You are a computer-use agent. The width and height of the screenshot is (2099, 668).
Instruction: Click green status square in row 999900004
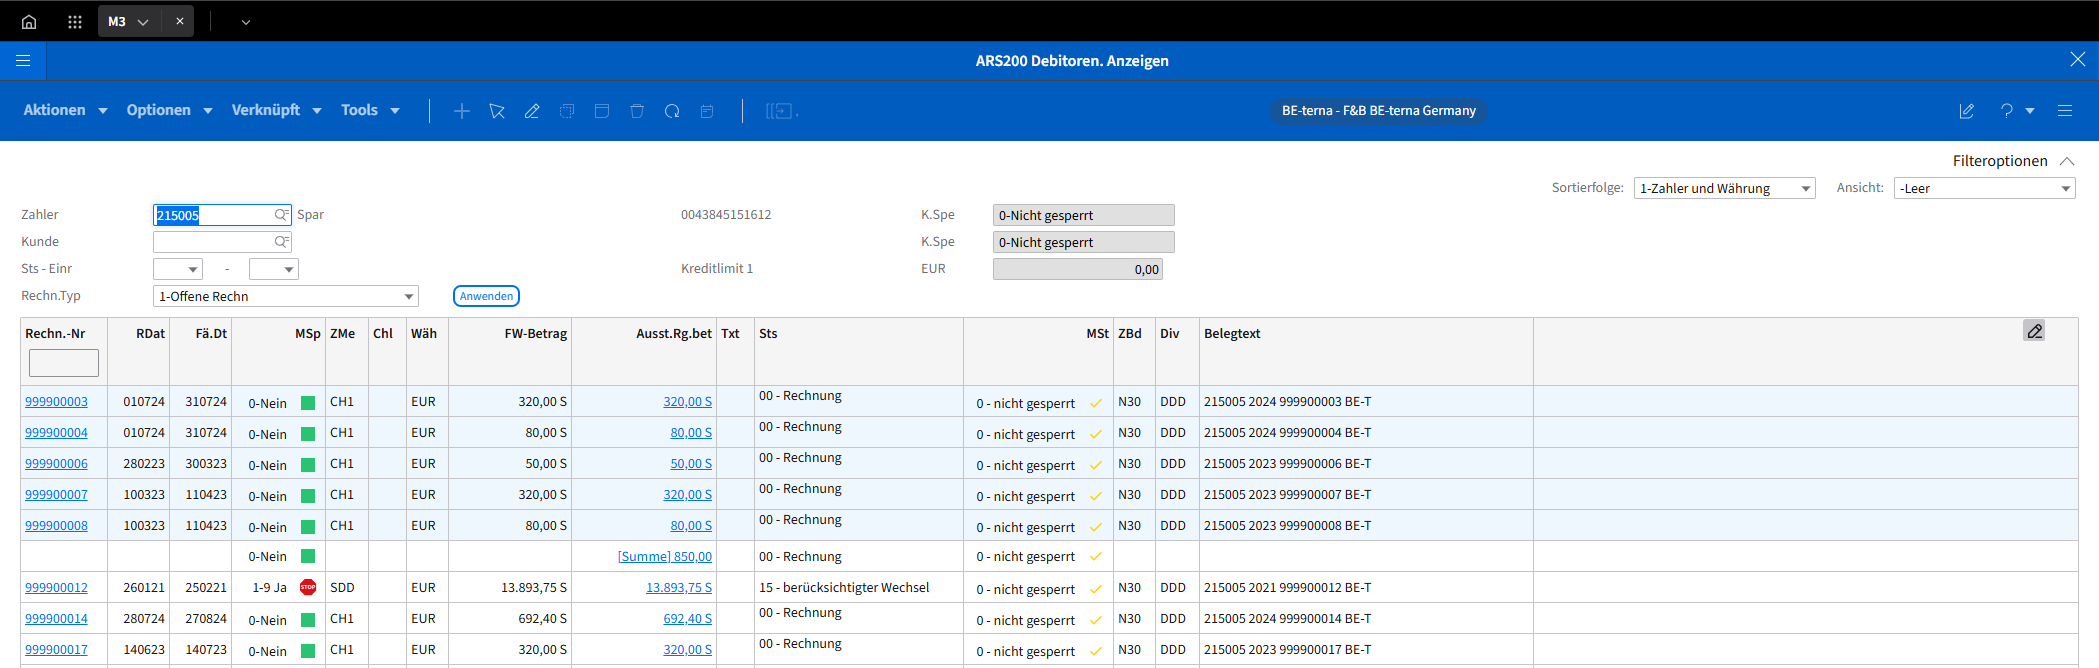(308, 434)
